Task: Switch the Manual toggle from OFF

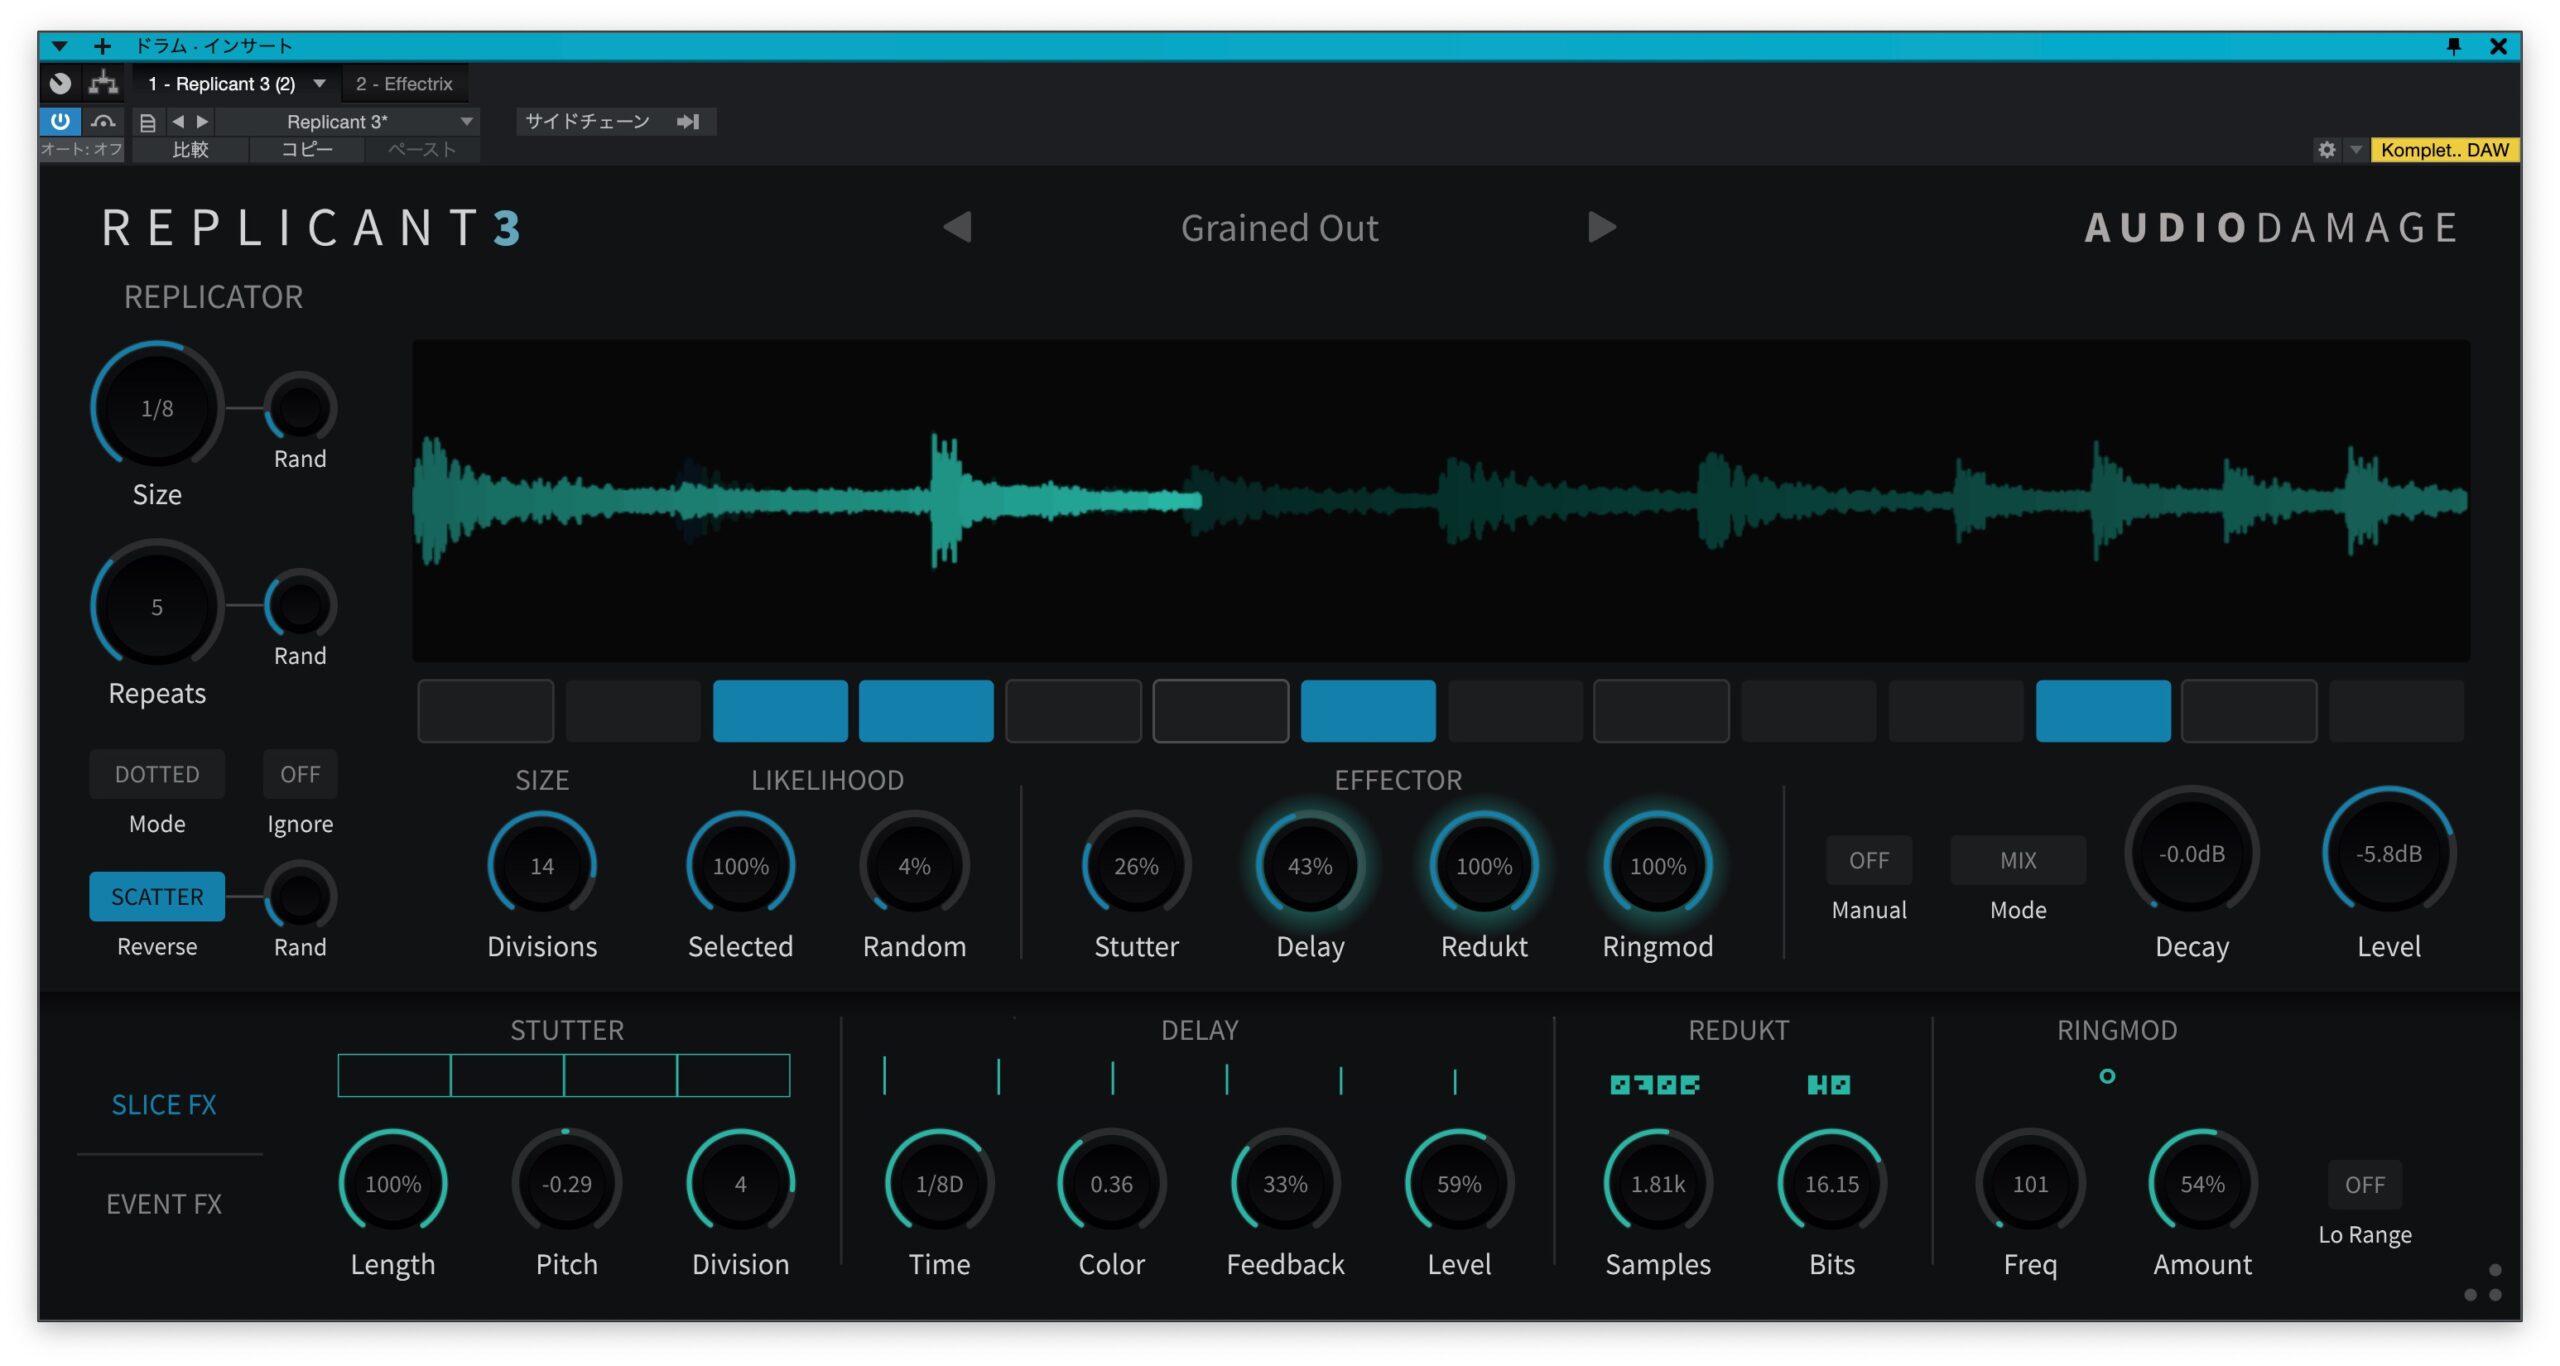Action: click(x=1869, y=859)
